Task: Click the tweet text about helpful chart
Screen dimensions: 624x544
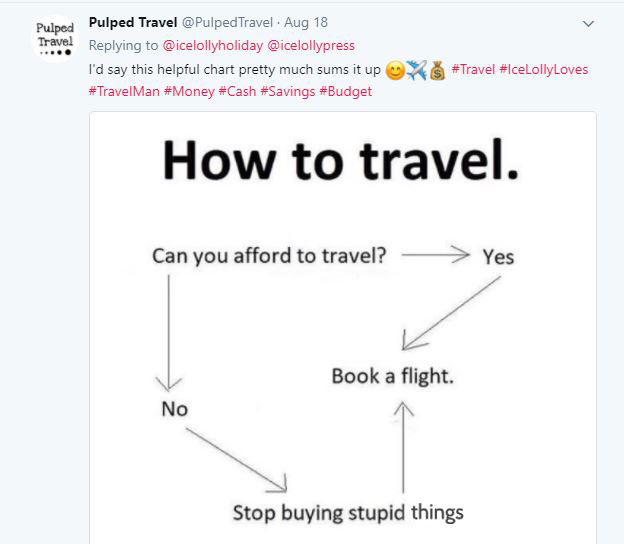Action: pyautogui.click(x=235, y=70)
